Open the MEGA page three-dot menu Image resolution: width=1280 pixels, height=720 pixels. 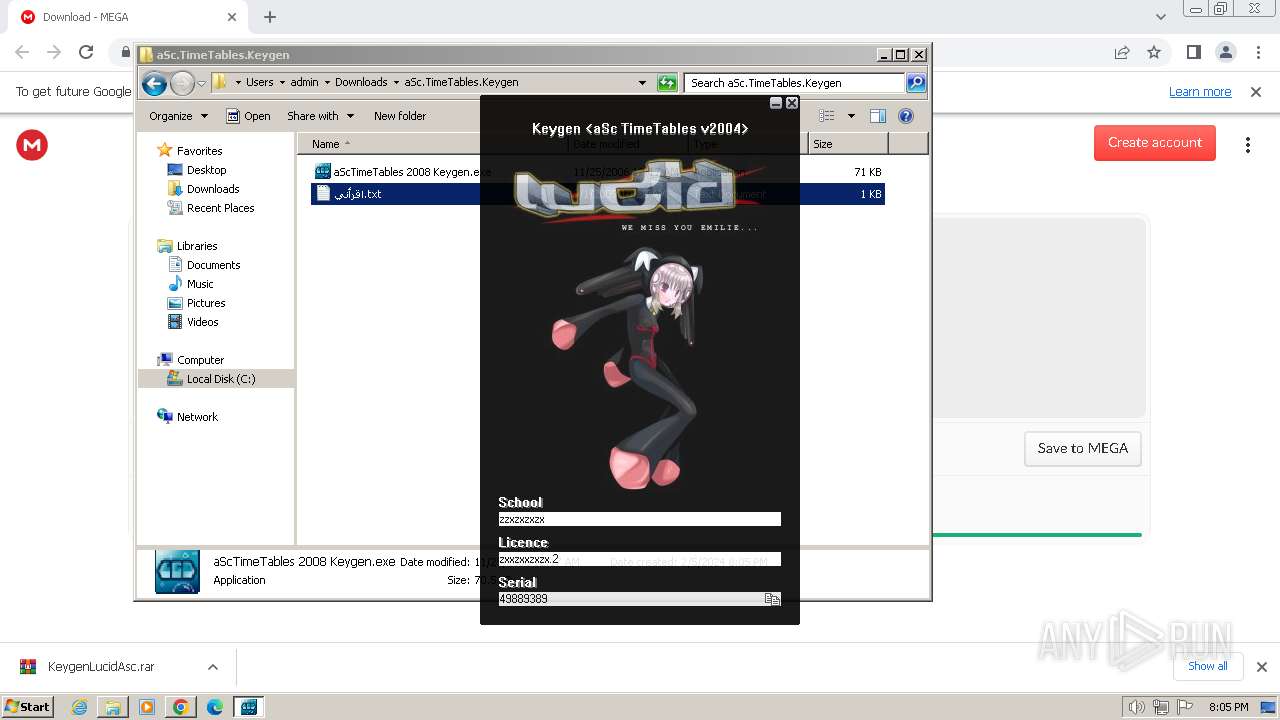tap(1248, 145)
